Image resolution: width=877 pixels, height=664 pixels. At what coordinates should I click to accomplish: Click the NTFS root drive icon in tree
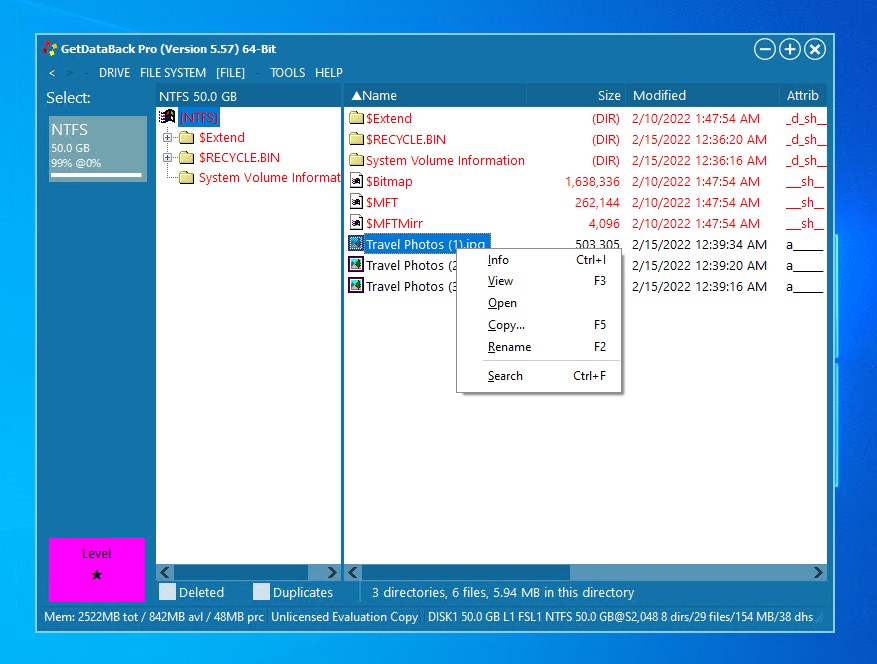(168, 117)
